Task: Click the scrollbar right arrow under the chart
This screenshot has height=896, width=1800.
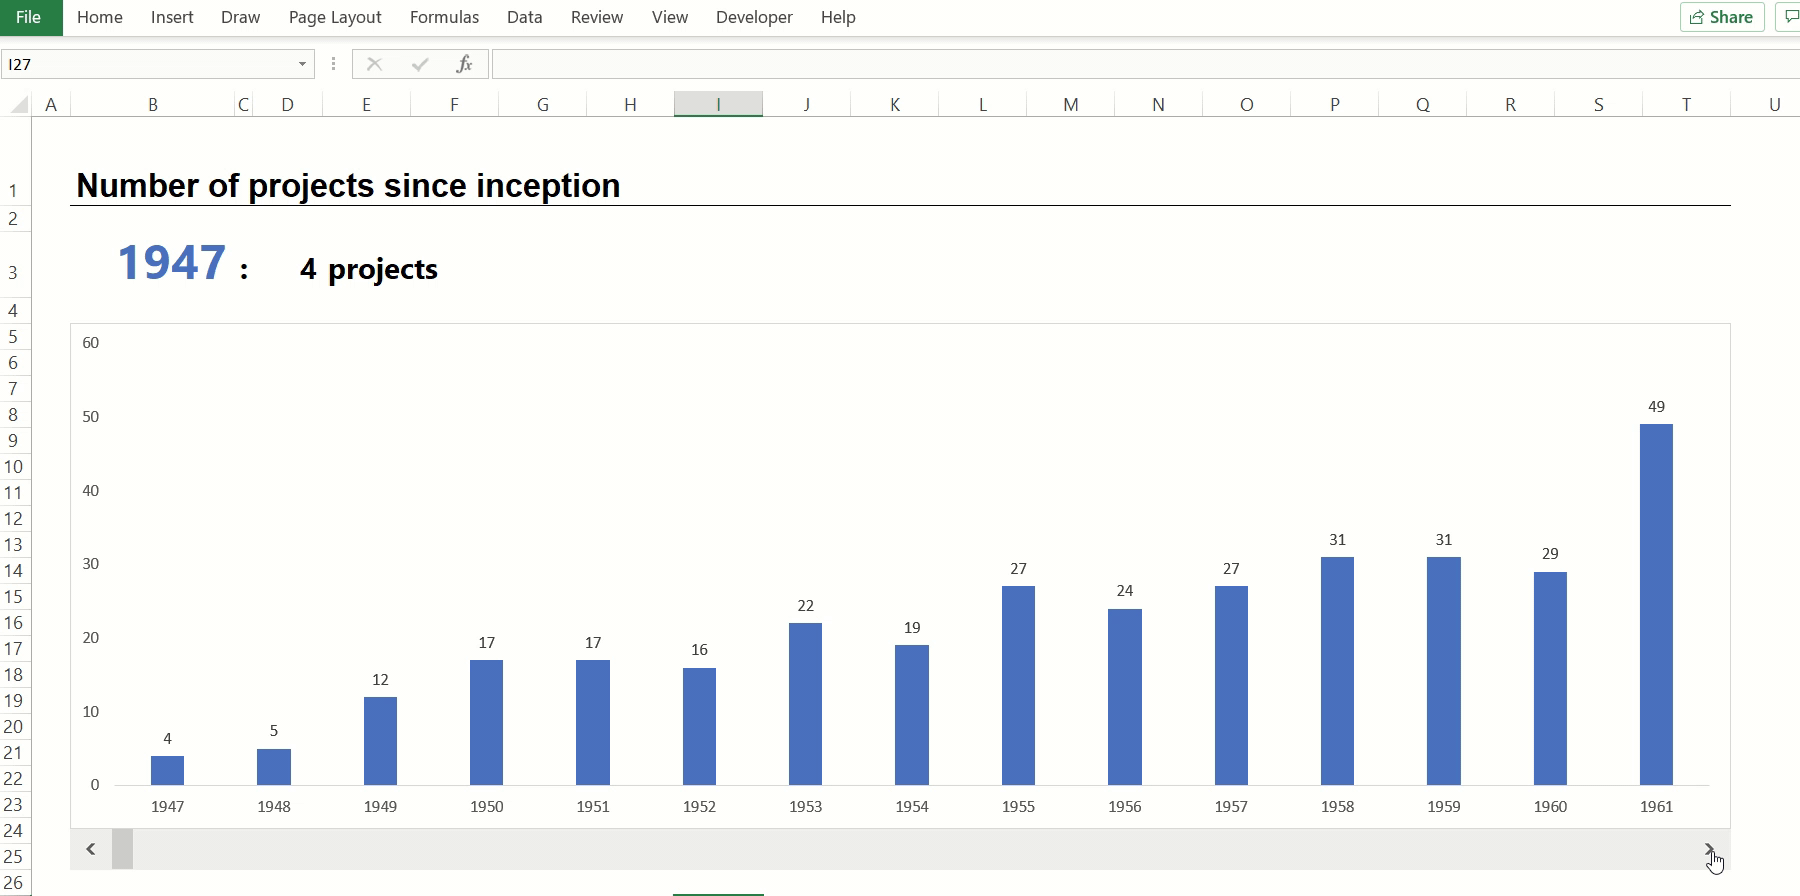Action: click(x=1710, y=849)
